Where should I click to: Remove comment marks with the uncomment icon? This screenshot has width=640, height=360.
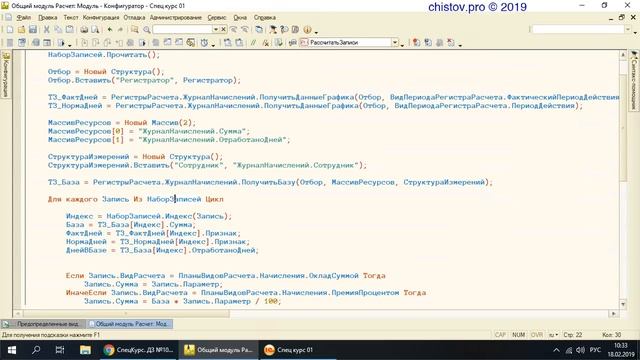click(x=266, y=43)
